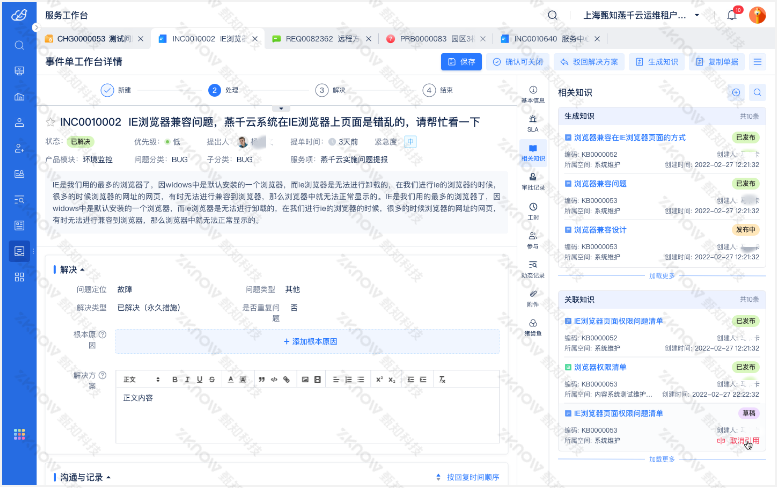The image size is (777, 488).
Task: Switch to the REQ0082362 tab
Action: [x=322, y=39]
